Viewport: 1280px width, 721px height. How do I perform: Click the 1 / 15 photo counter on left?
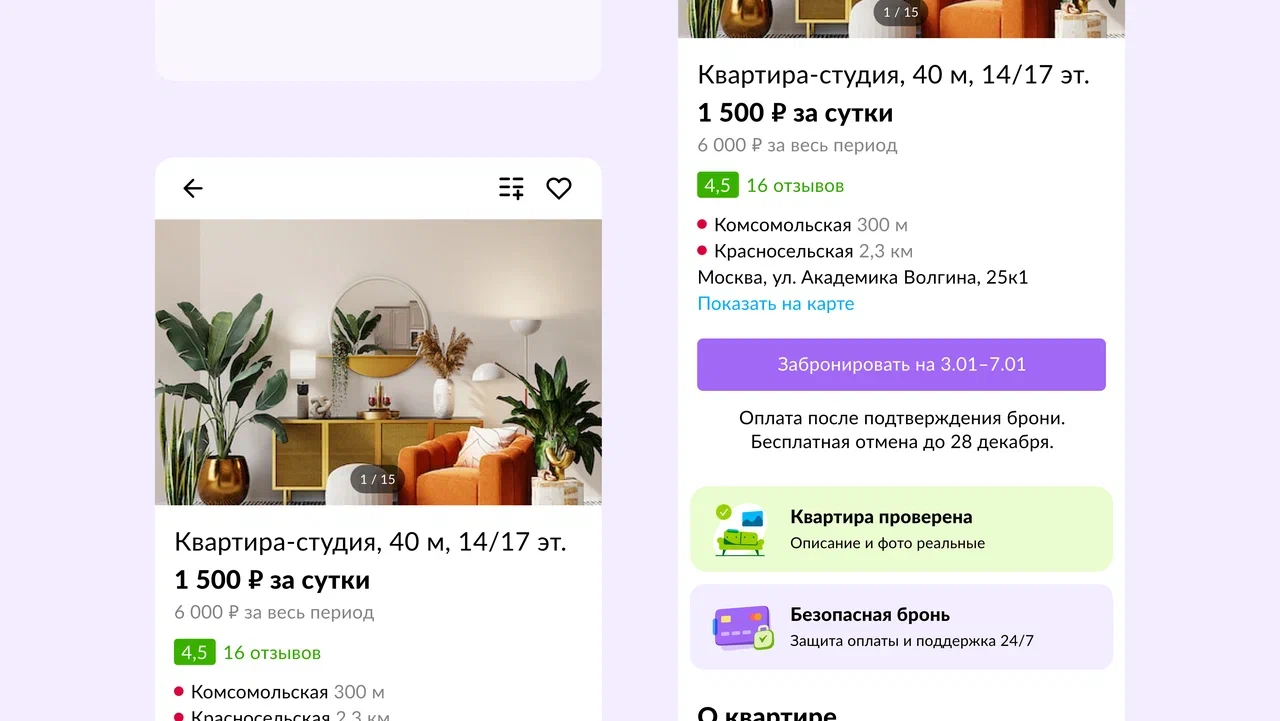tap(378, 479)
